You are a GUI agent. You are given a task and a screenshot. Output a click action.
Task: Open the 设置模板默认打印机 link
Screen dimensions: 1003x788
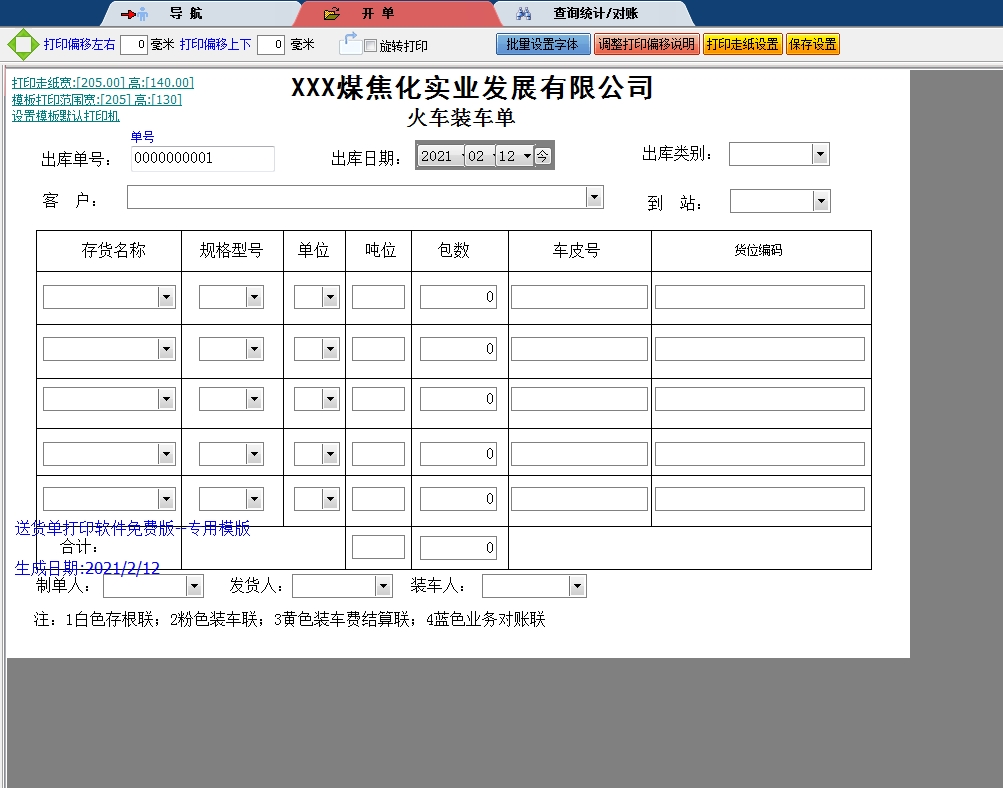coord(66,116)
